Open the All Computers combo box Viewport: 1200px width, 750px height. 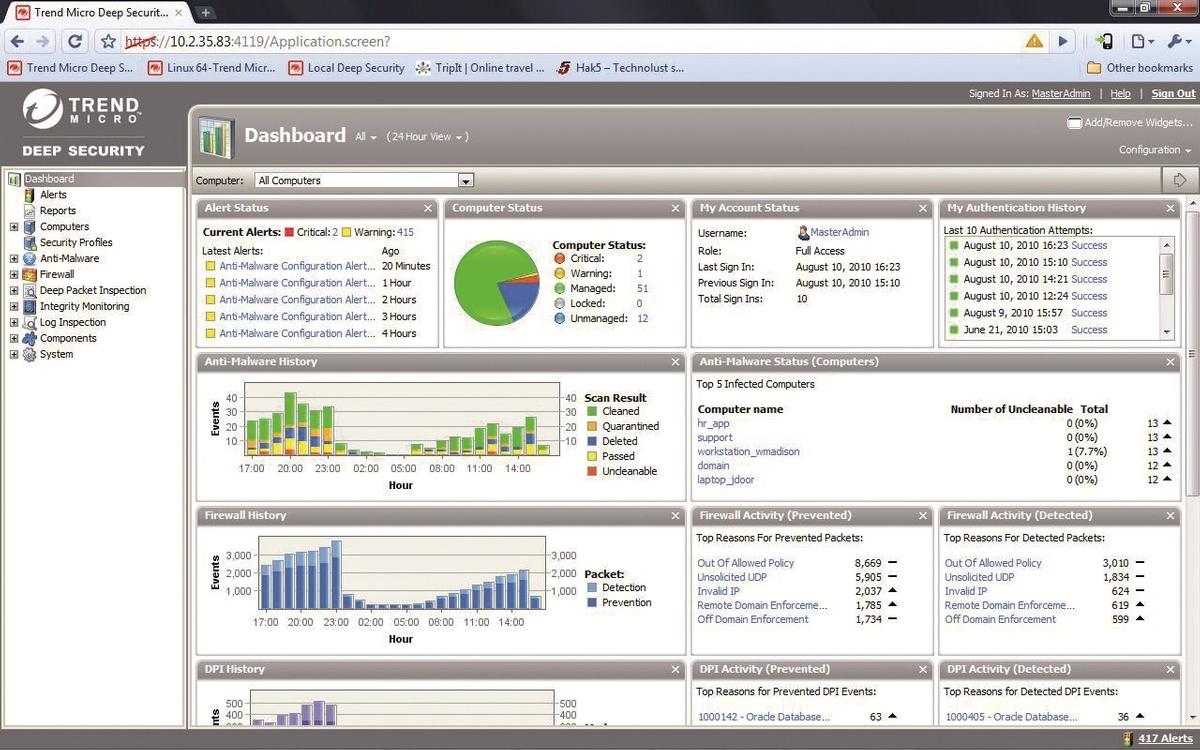coord(363,181)
